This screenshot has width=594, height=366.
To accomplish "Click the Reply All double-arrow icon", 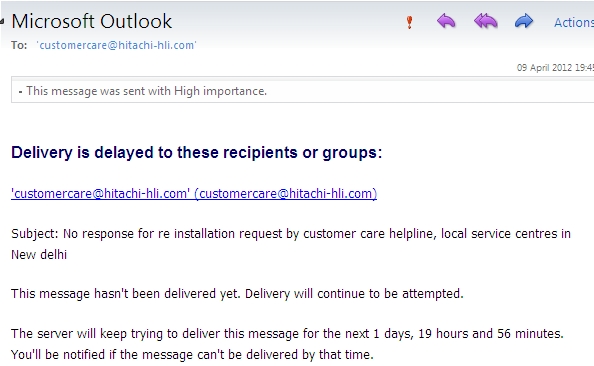I will pyautogui.click(x=486, y=21).
